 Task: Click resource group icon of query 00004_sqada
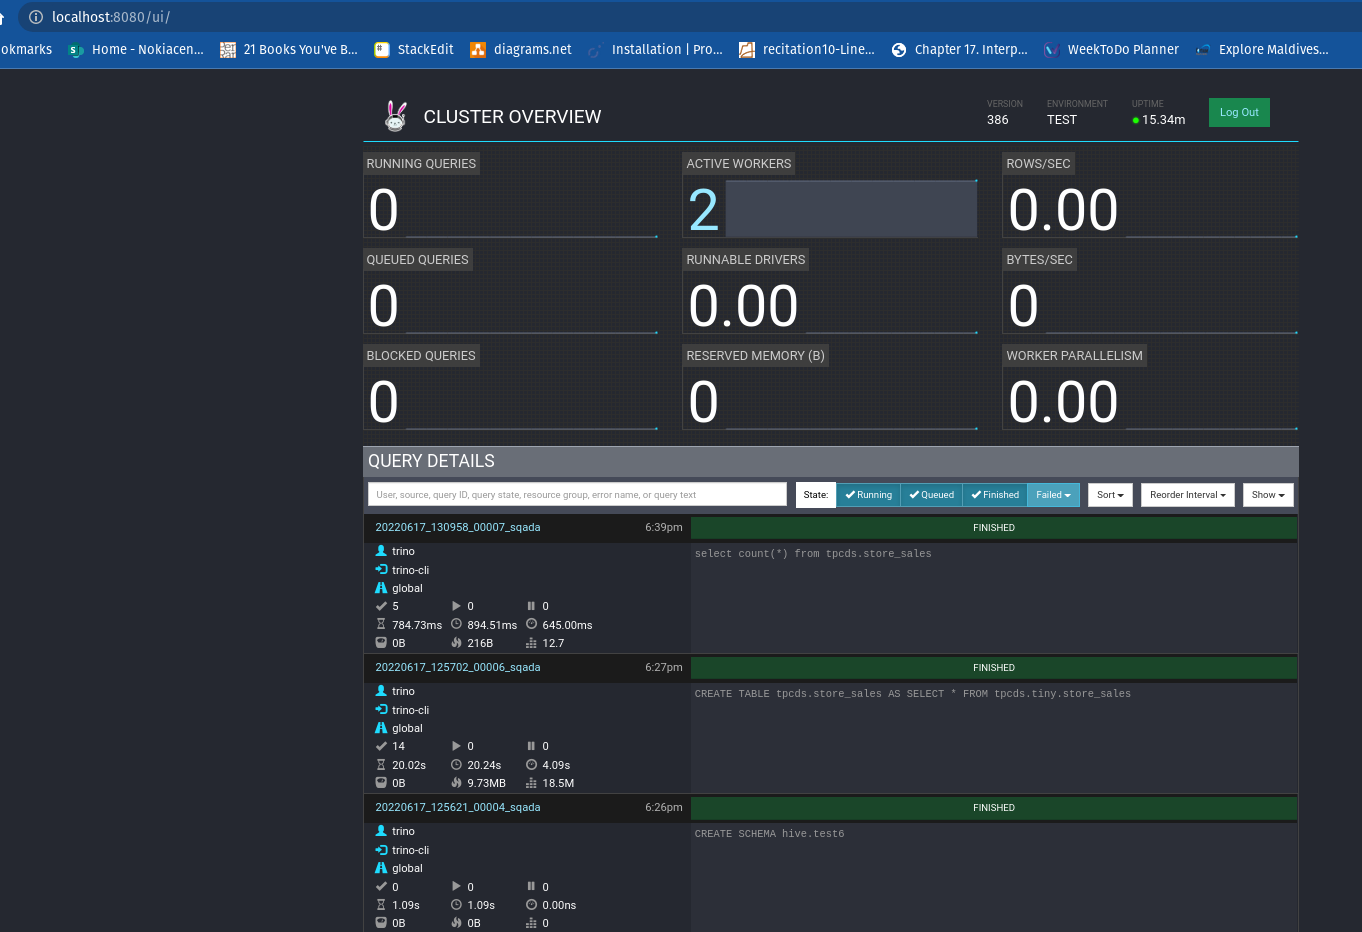[381, 868]
